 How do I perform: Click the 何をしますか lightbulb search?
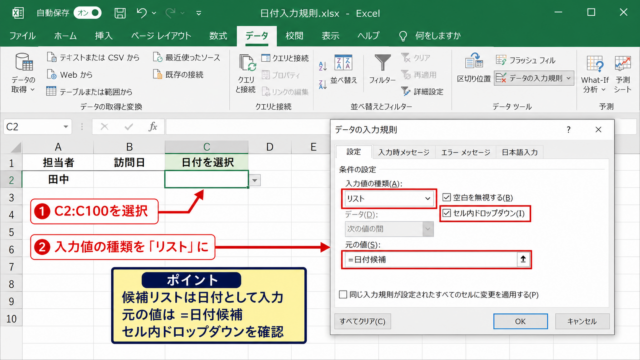429,36
